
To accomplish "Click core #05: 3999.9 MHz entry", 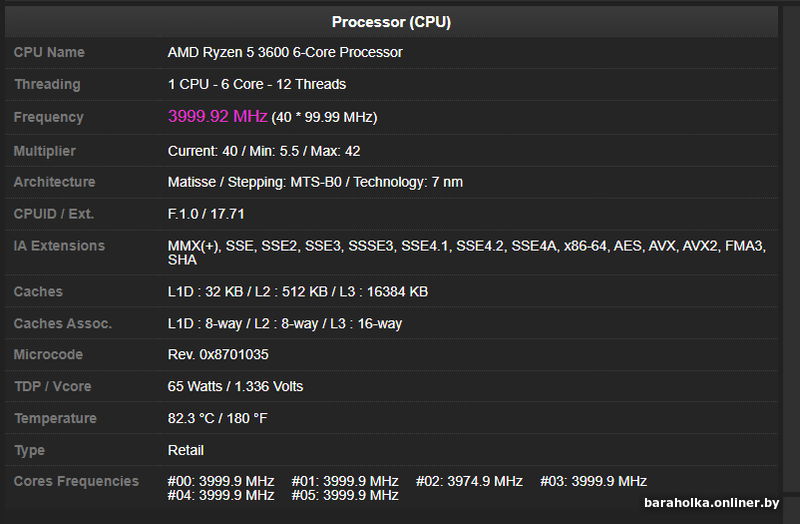I will click(x=345, y=495).
